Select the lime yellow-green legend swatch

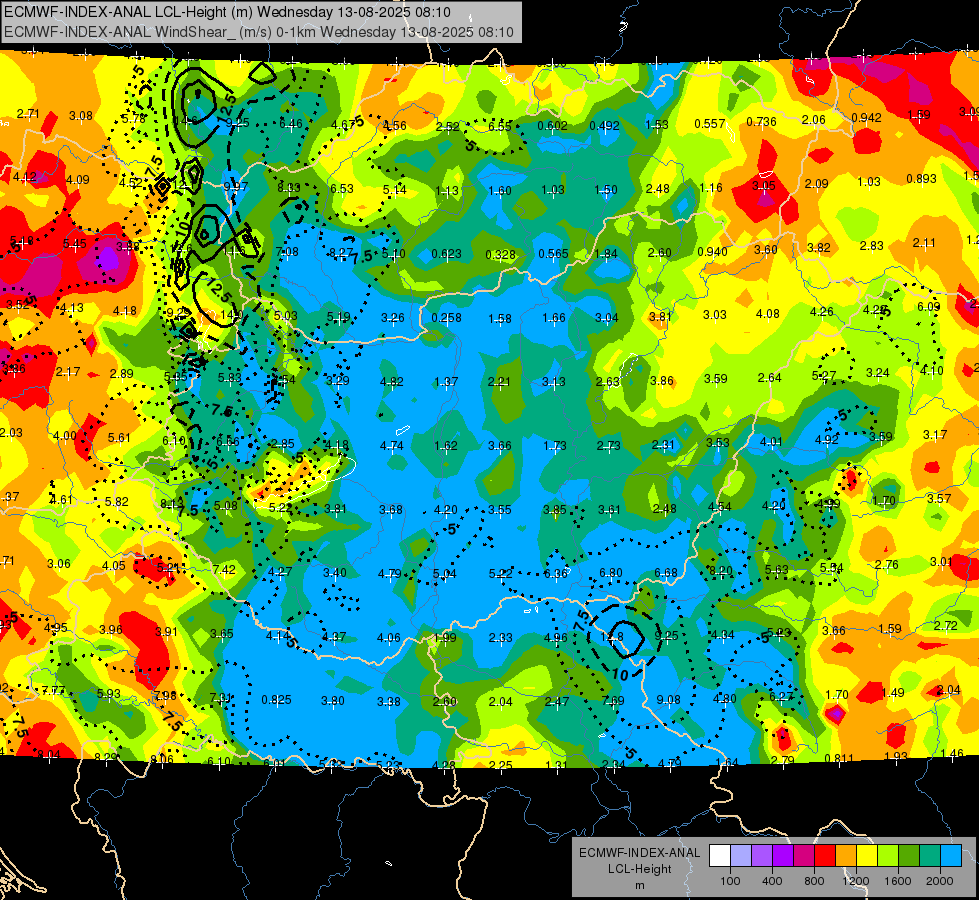click(x=887, y=856)
